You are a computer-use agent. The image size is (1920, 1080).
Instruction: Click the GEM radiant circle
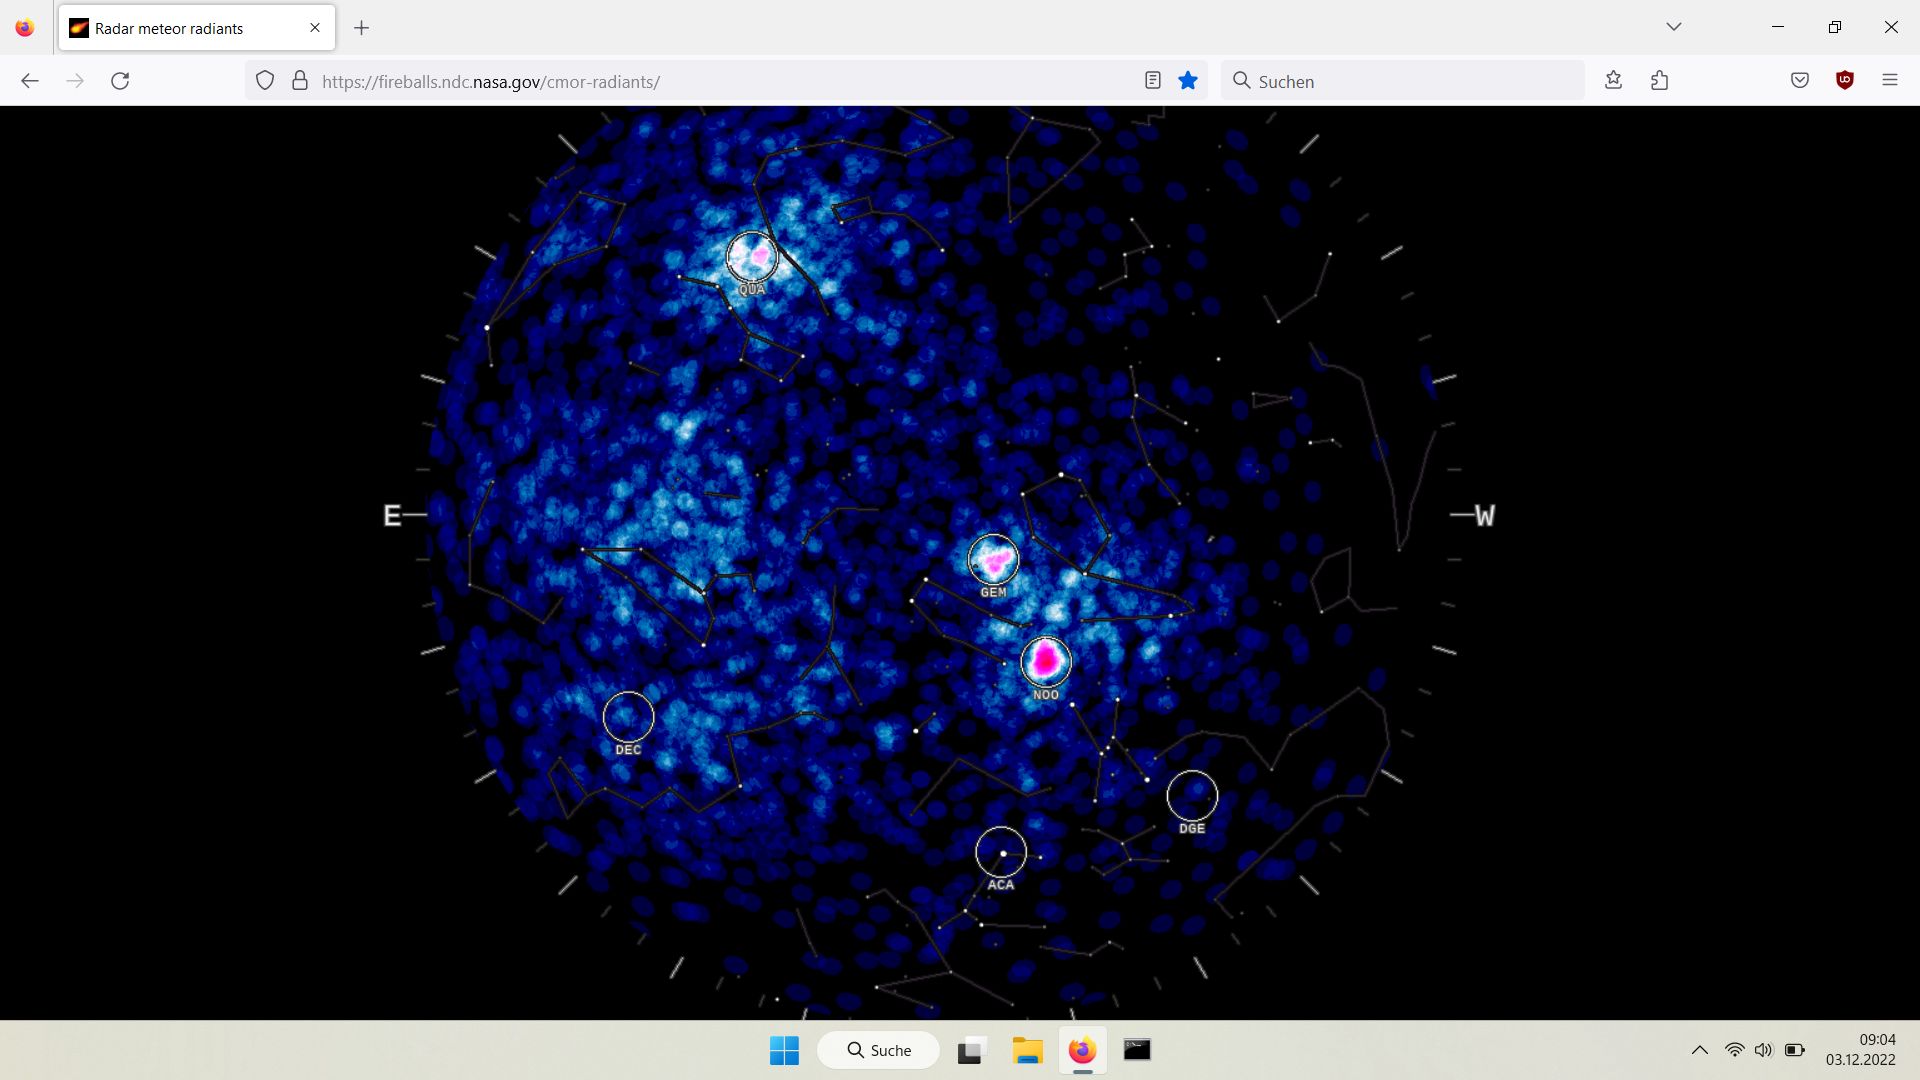(x=994, y=559)
